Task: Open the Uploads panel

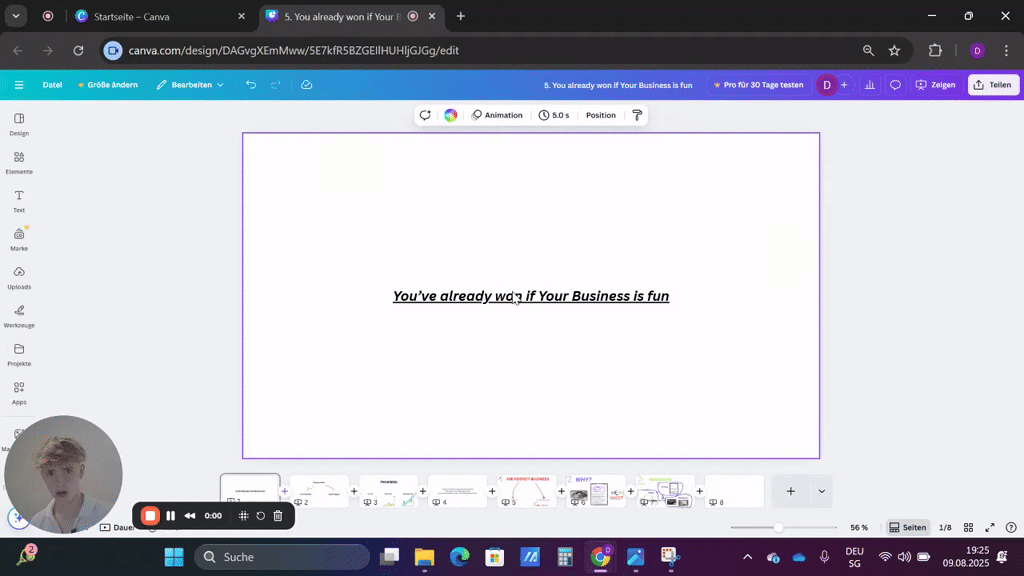Action: click(x=18, y=278)
